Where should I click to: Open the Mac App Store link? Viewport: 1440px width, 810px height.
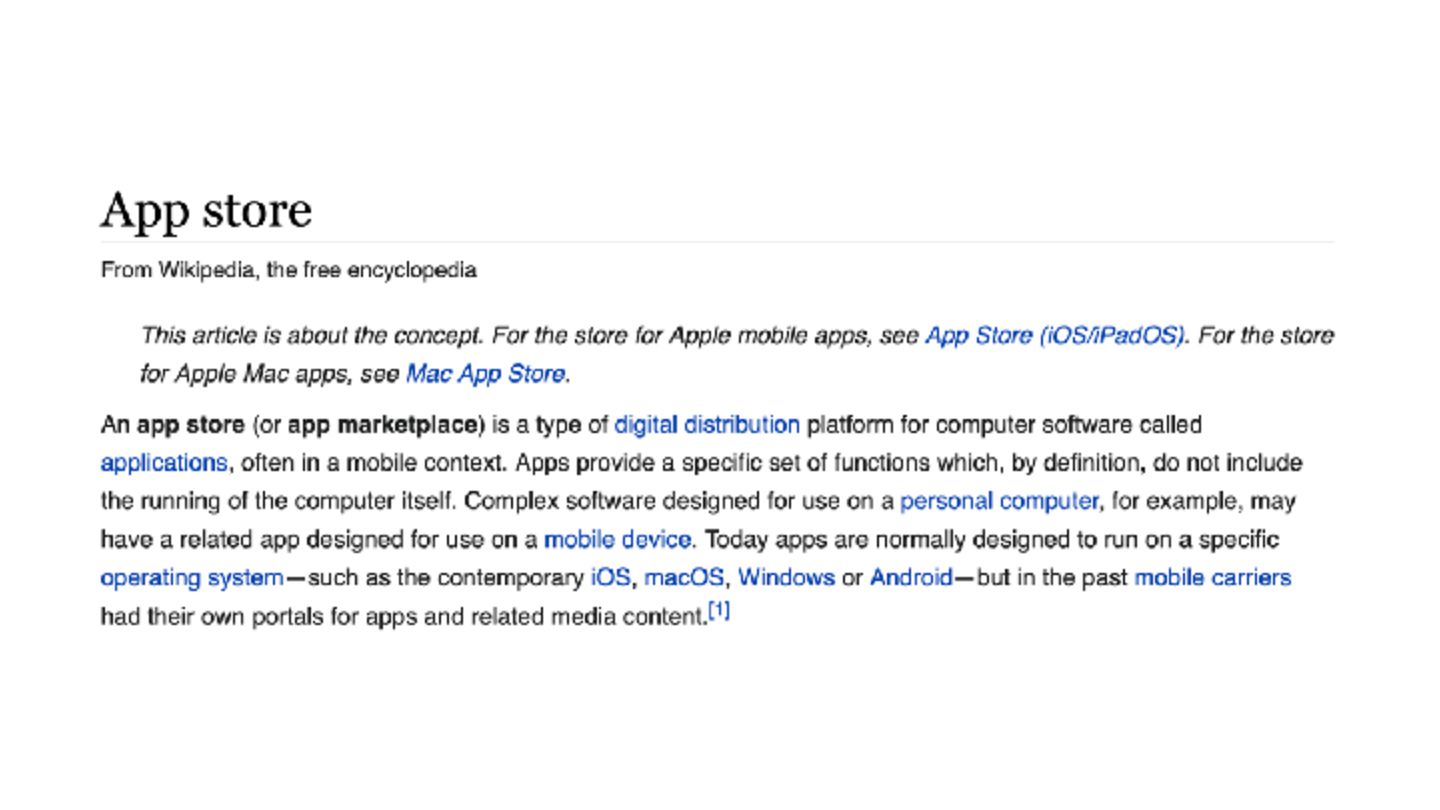[485, 374]
